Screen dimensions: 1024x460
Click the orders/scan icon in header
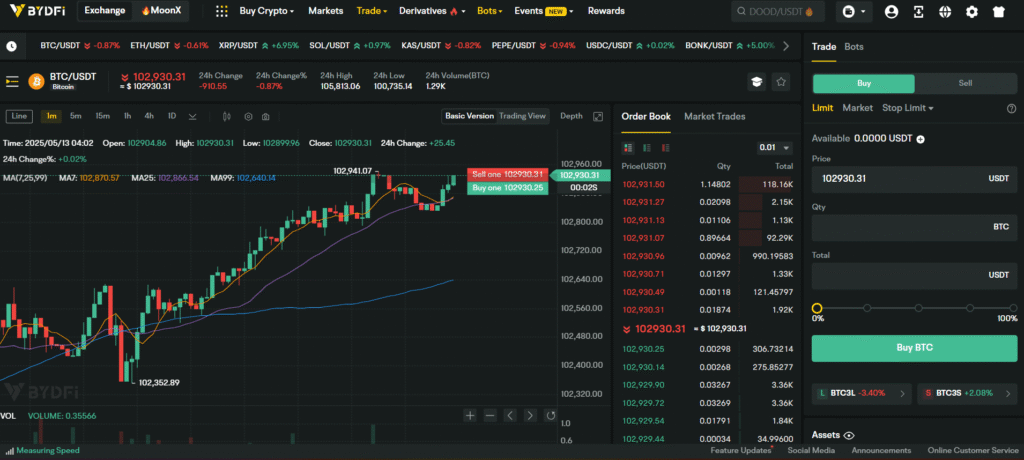pos(918,12)
